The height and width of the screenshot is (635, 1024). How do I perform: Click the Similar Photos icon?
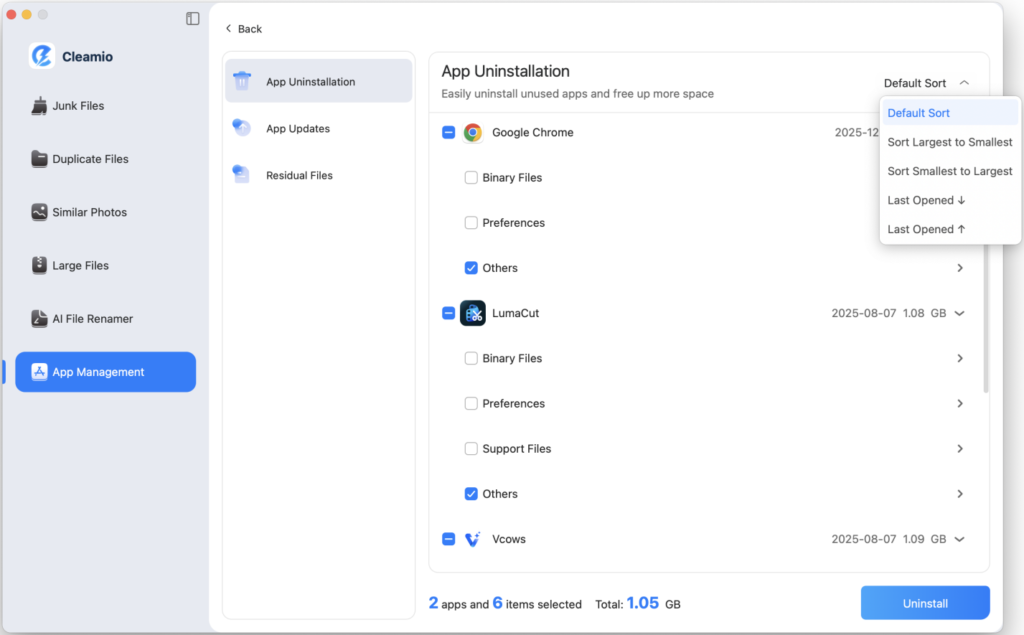pos(40,212)
